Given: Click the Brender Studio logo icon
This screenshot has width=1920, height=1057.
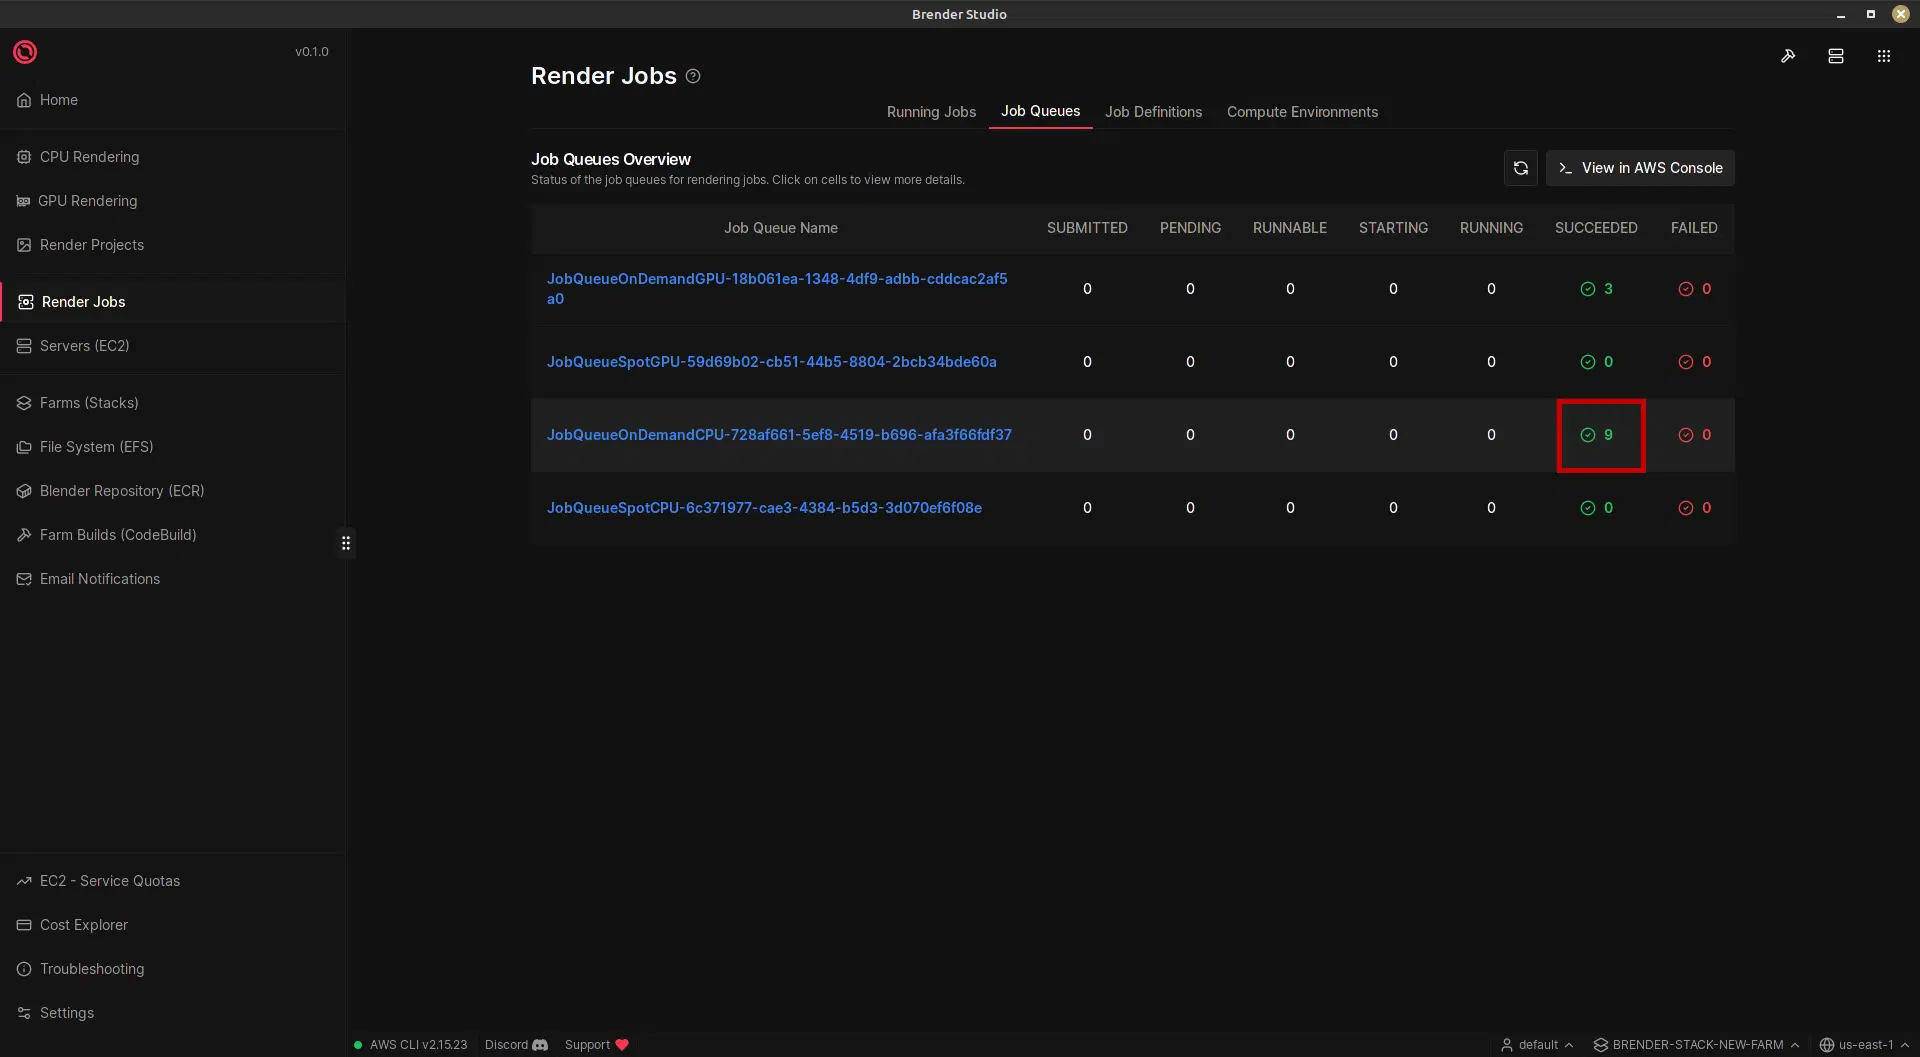Looking at the screenshot, I should (25, 52).
